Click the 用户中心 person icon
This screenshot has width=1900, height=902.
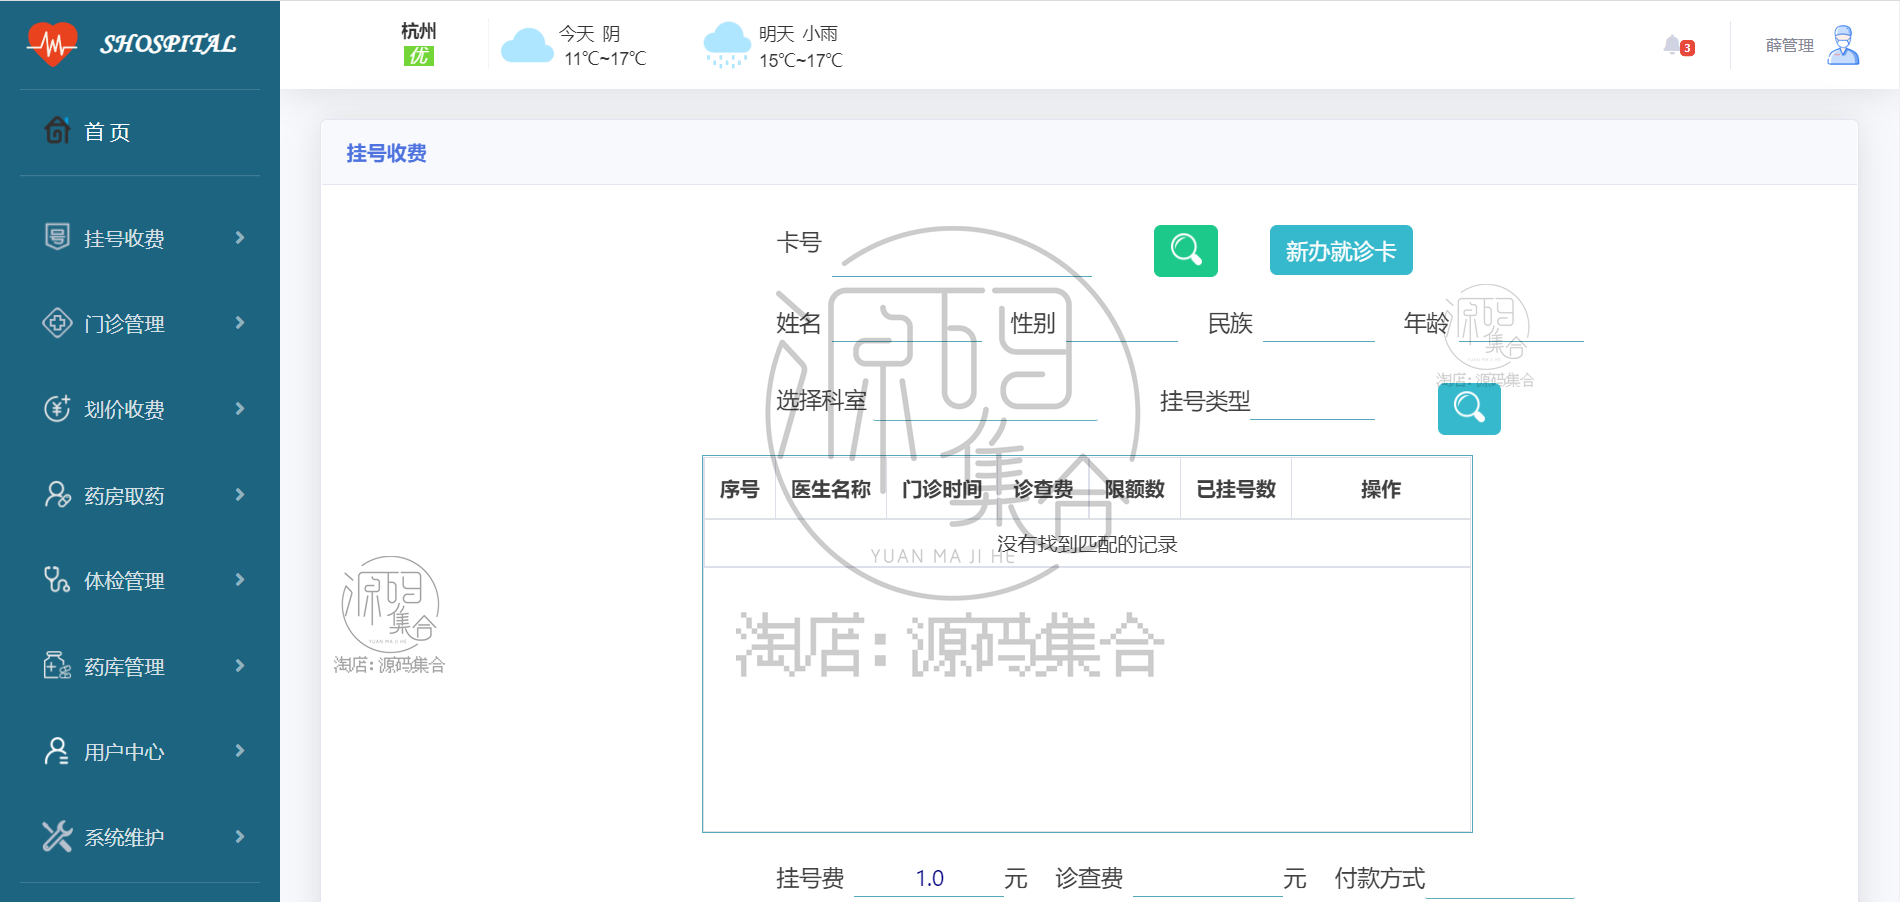coord(57,751)
